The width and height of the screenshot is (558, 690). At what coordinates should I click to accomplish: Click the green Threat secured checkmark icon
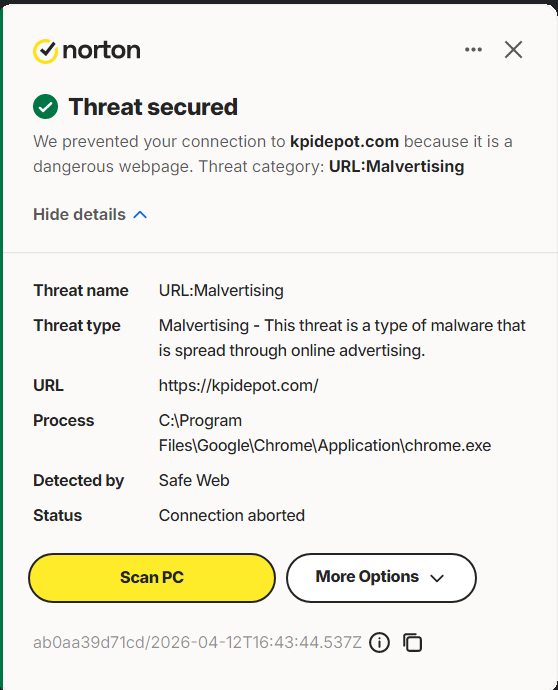[x=45, y=106]
